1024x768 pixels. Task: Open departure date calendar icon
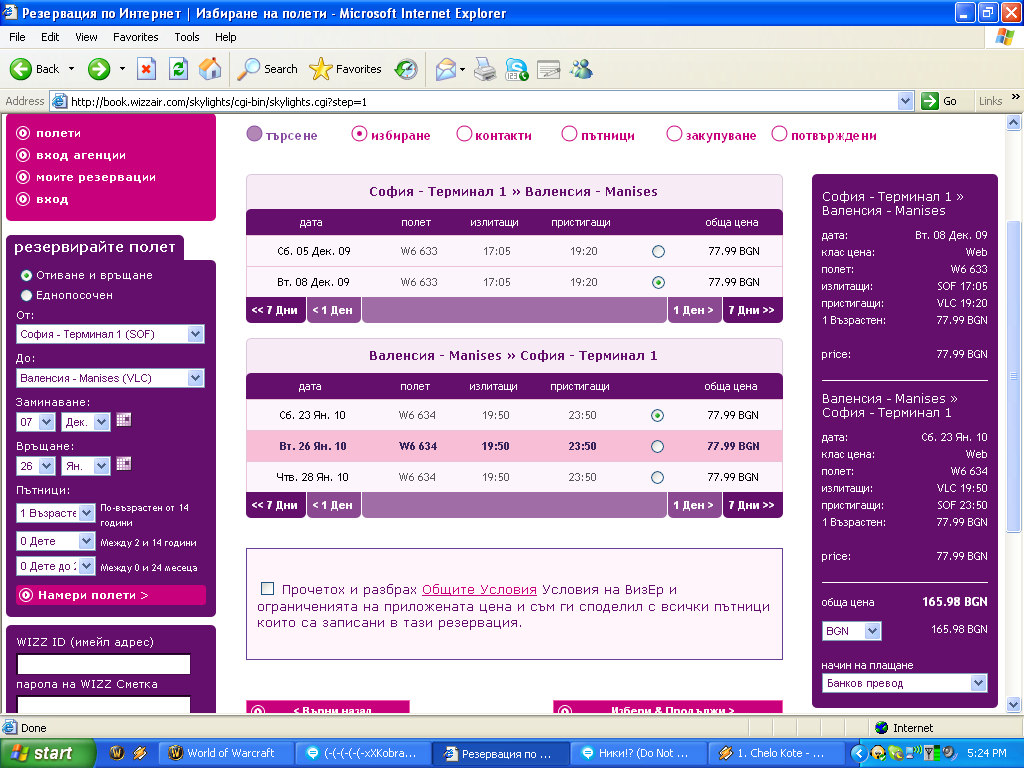[123, 420]
